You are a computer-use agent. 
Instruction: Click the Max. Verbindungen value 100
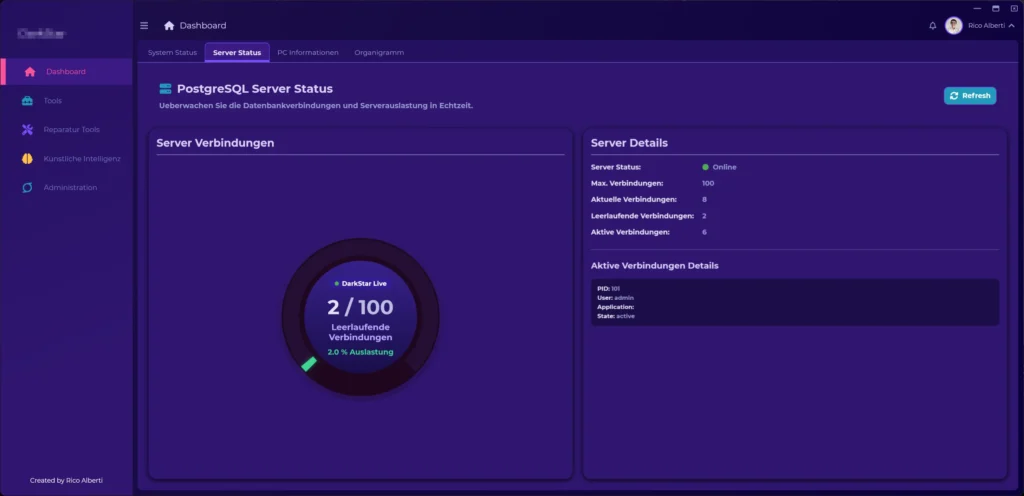click(x=708, y=183)
